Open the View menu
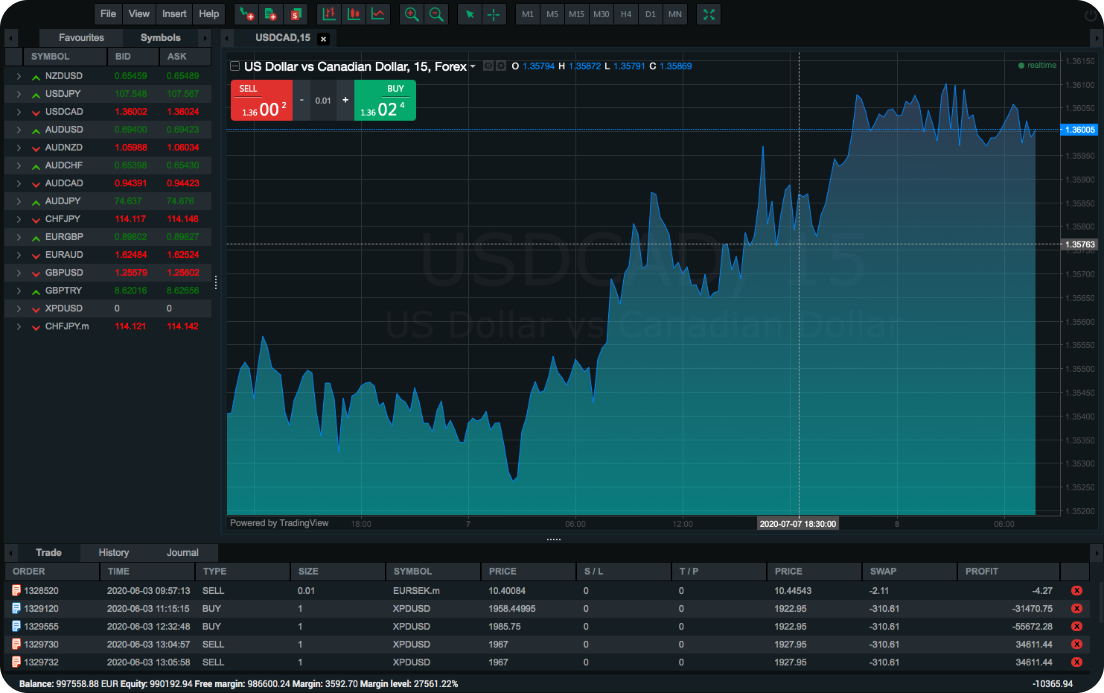1104x693 pixels. pos(139,14)
